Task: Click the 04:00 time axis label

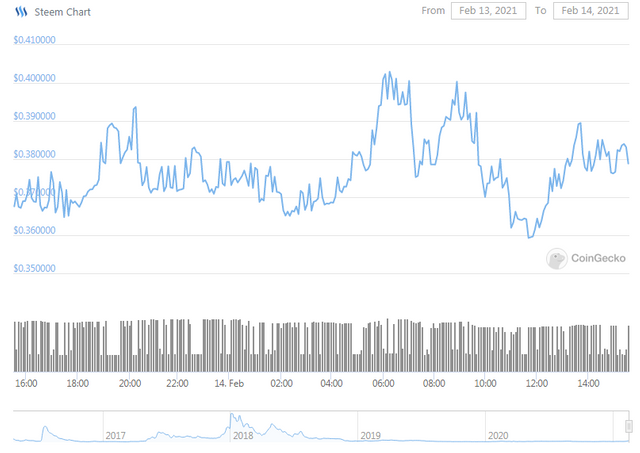Action: [x=331, y=384]
